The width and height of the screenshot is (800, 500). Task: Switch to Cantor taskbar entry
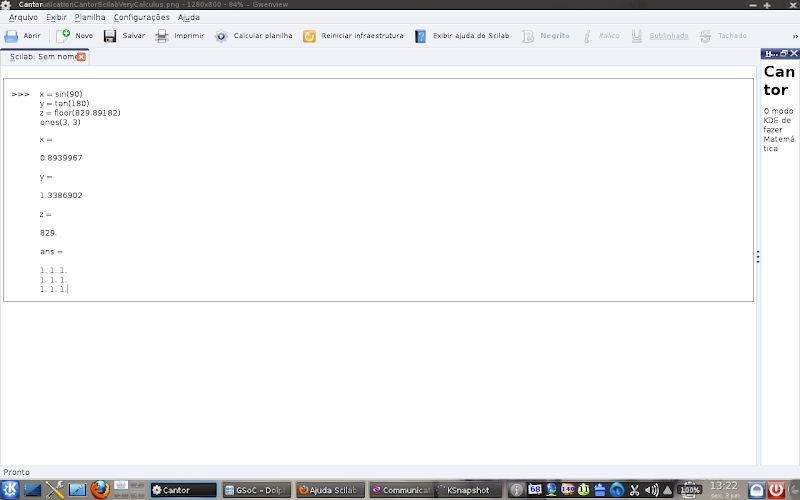coord(184,490)
